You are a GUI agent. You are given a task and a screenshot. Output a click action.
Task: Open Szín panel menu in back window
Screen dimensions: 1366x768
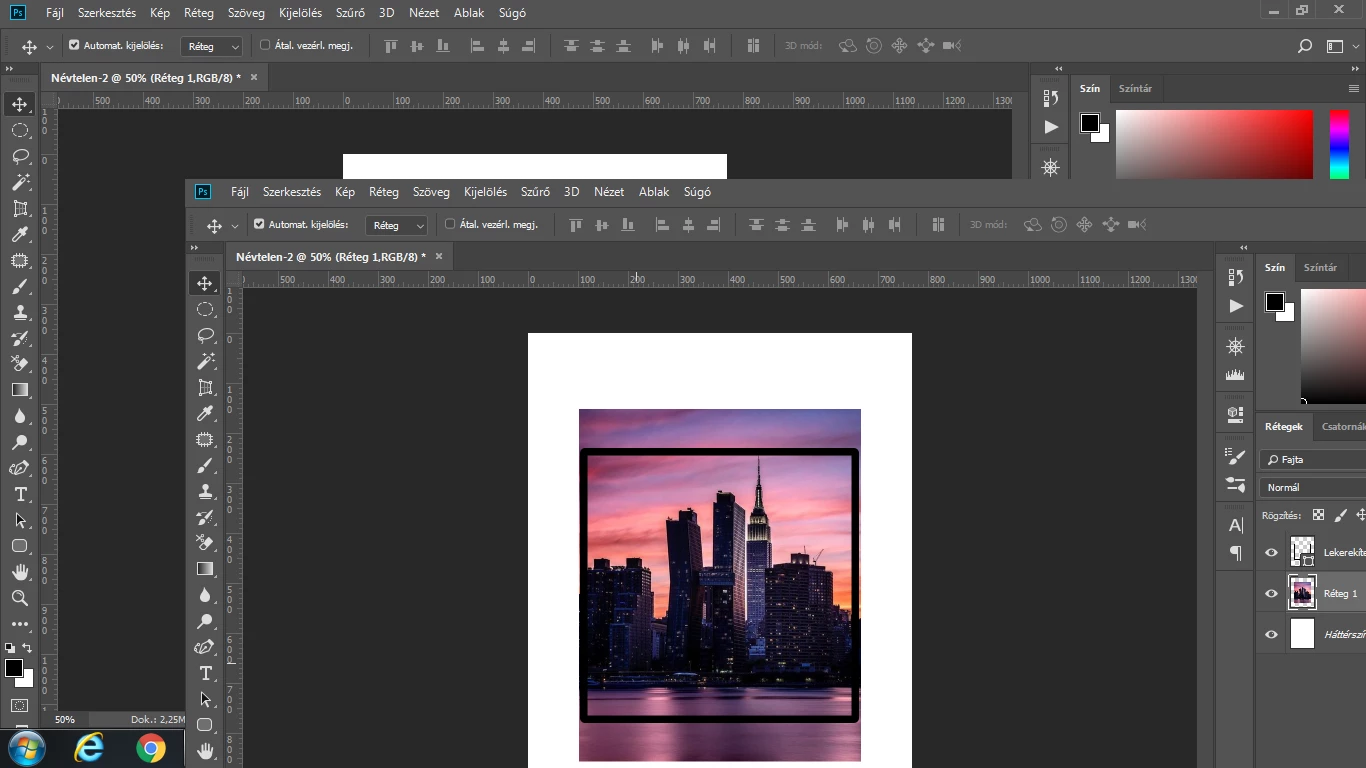[x=1354, y=88]
